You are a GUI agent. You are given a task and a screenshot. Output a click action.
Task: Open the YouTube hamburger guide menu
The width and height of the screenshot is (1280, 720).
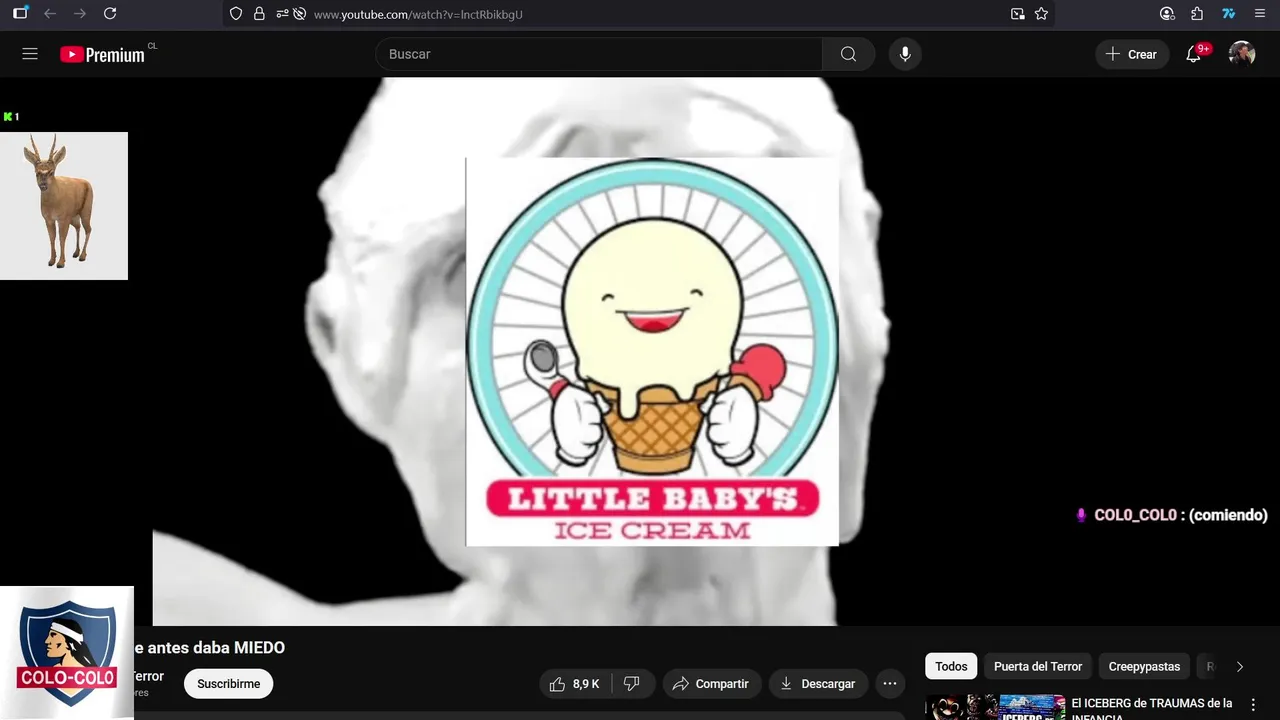[30, 54]
